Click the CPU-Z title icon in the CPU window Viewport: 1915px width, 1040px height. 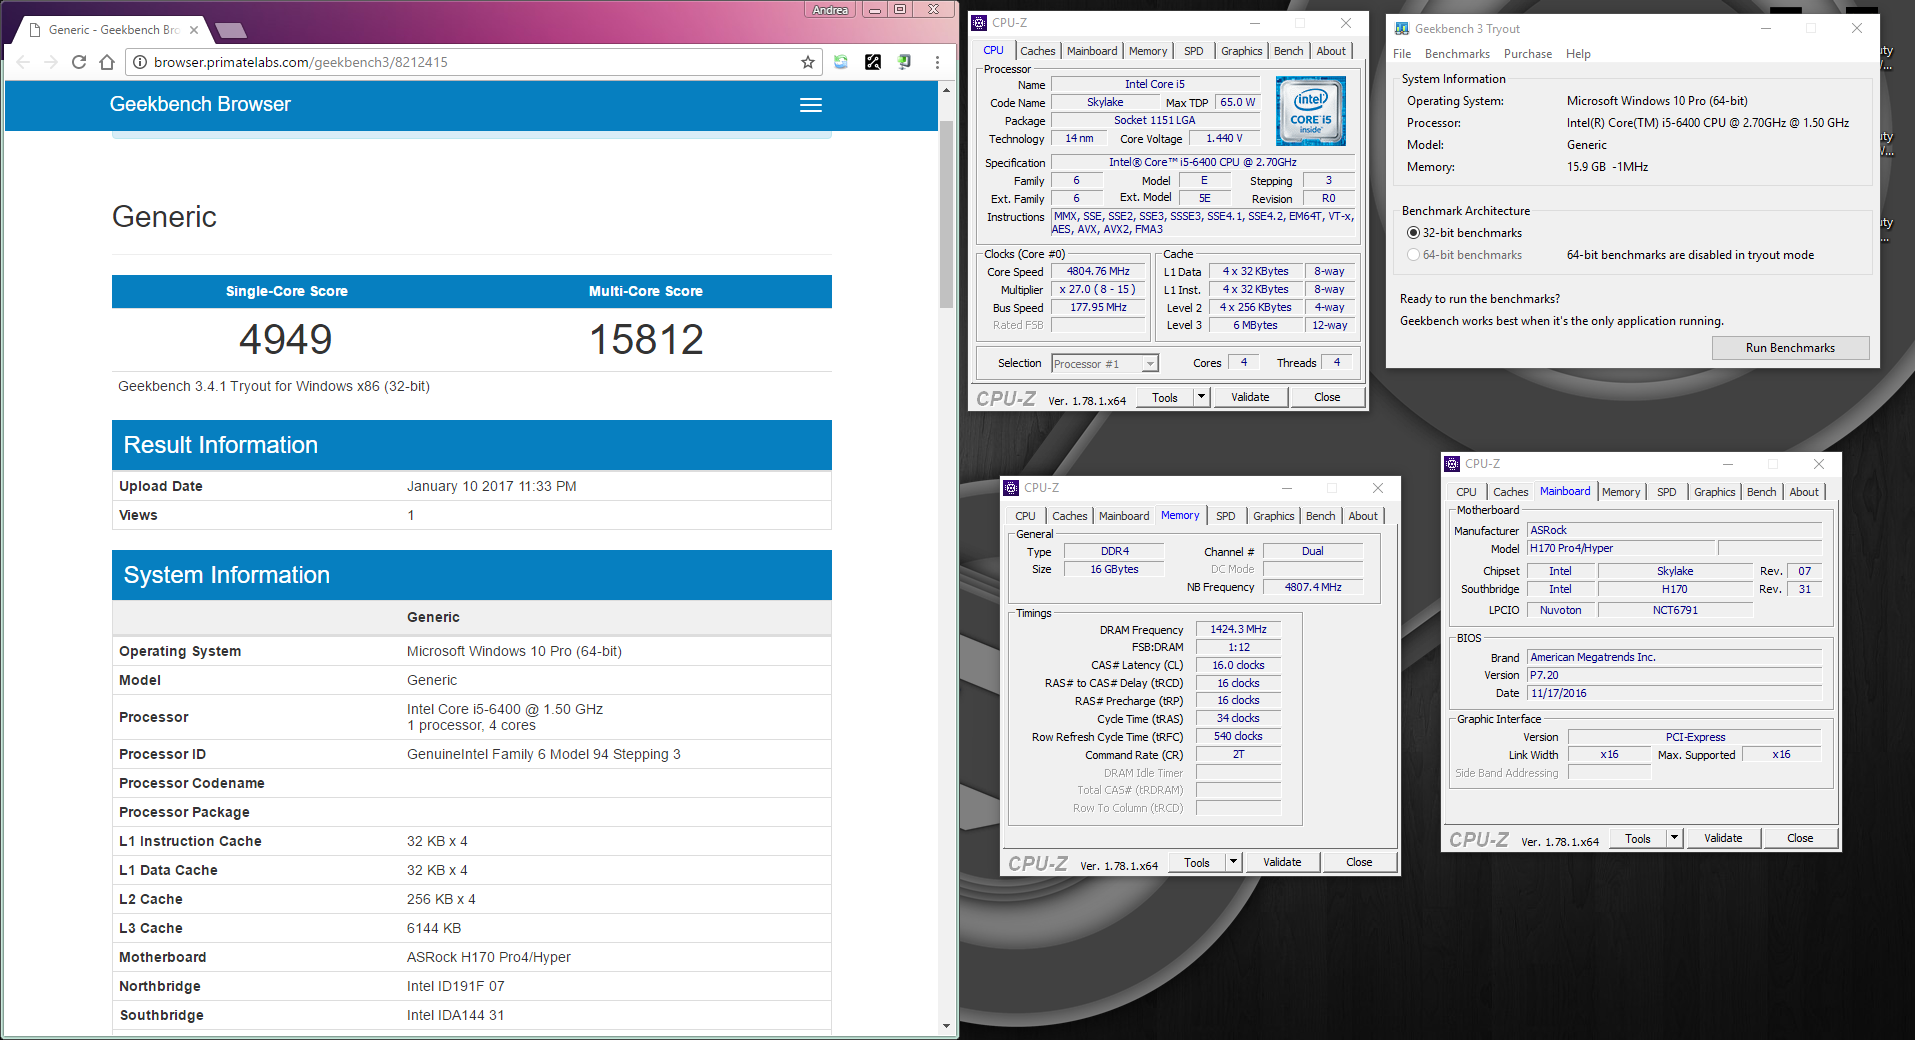980,23
